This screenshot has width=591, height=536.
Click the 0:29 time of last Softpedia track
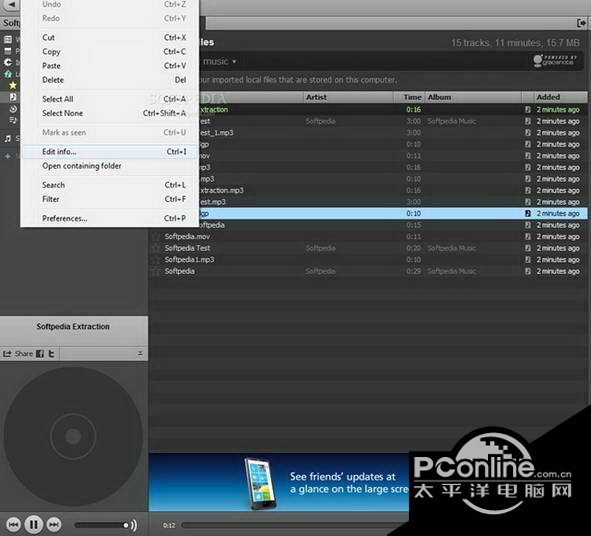tap(413, 271)
